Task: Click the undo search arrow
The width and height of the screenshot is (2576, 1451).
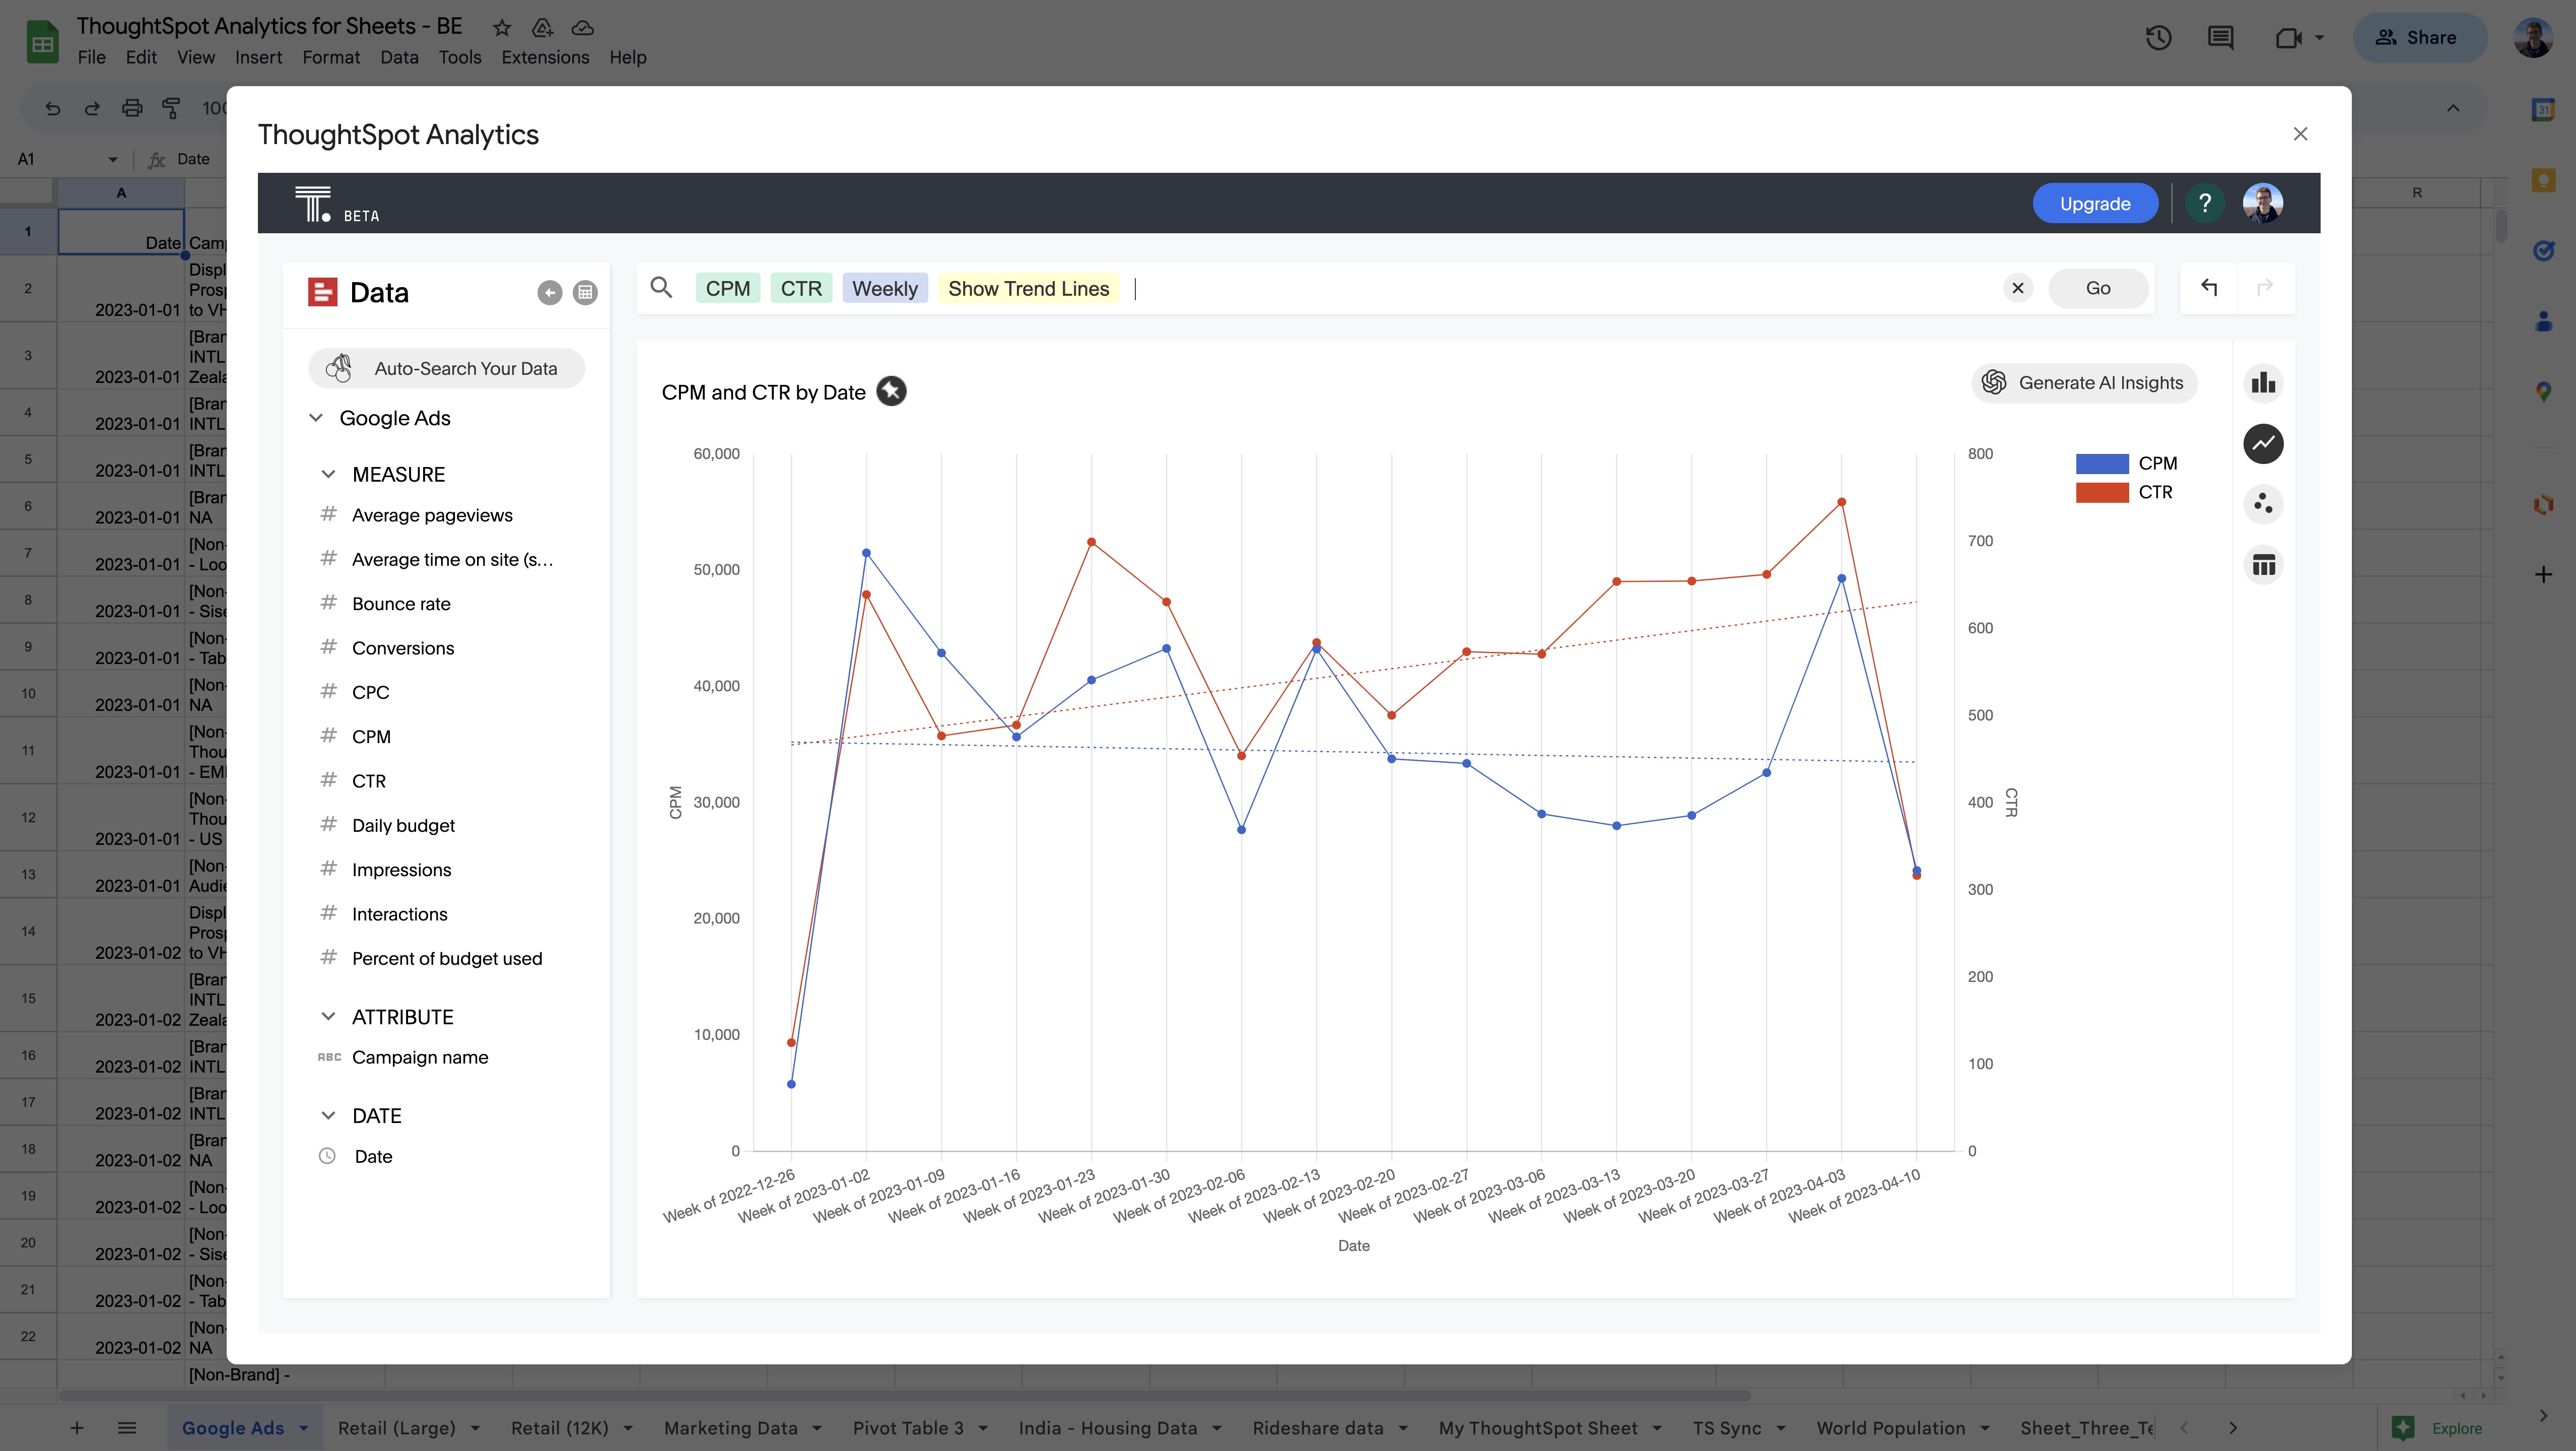Action: (x=2209, y=288)
